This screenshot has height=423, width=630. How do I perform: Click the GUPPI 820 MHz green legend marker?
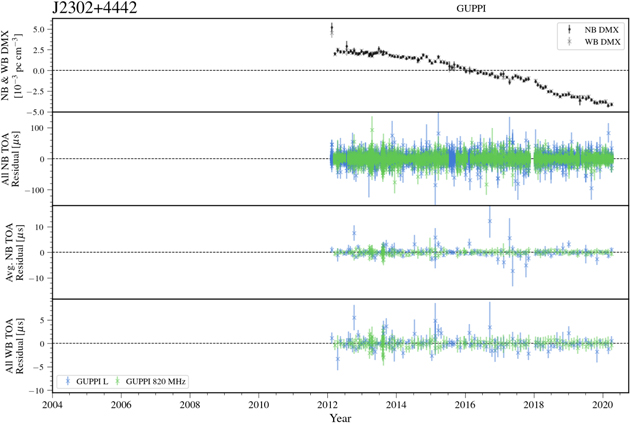tap(119, 382)
